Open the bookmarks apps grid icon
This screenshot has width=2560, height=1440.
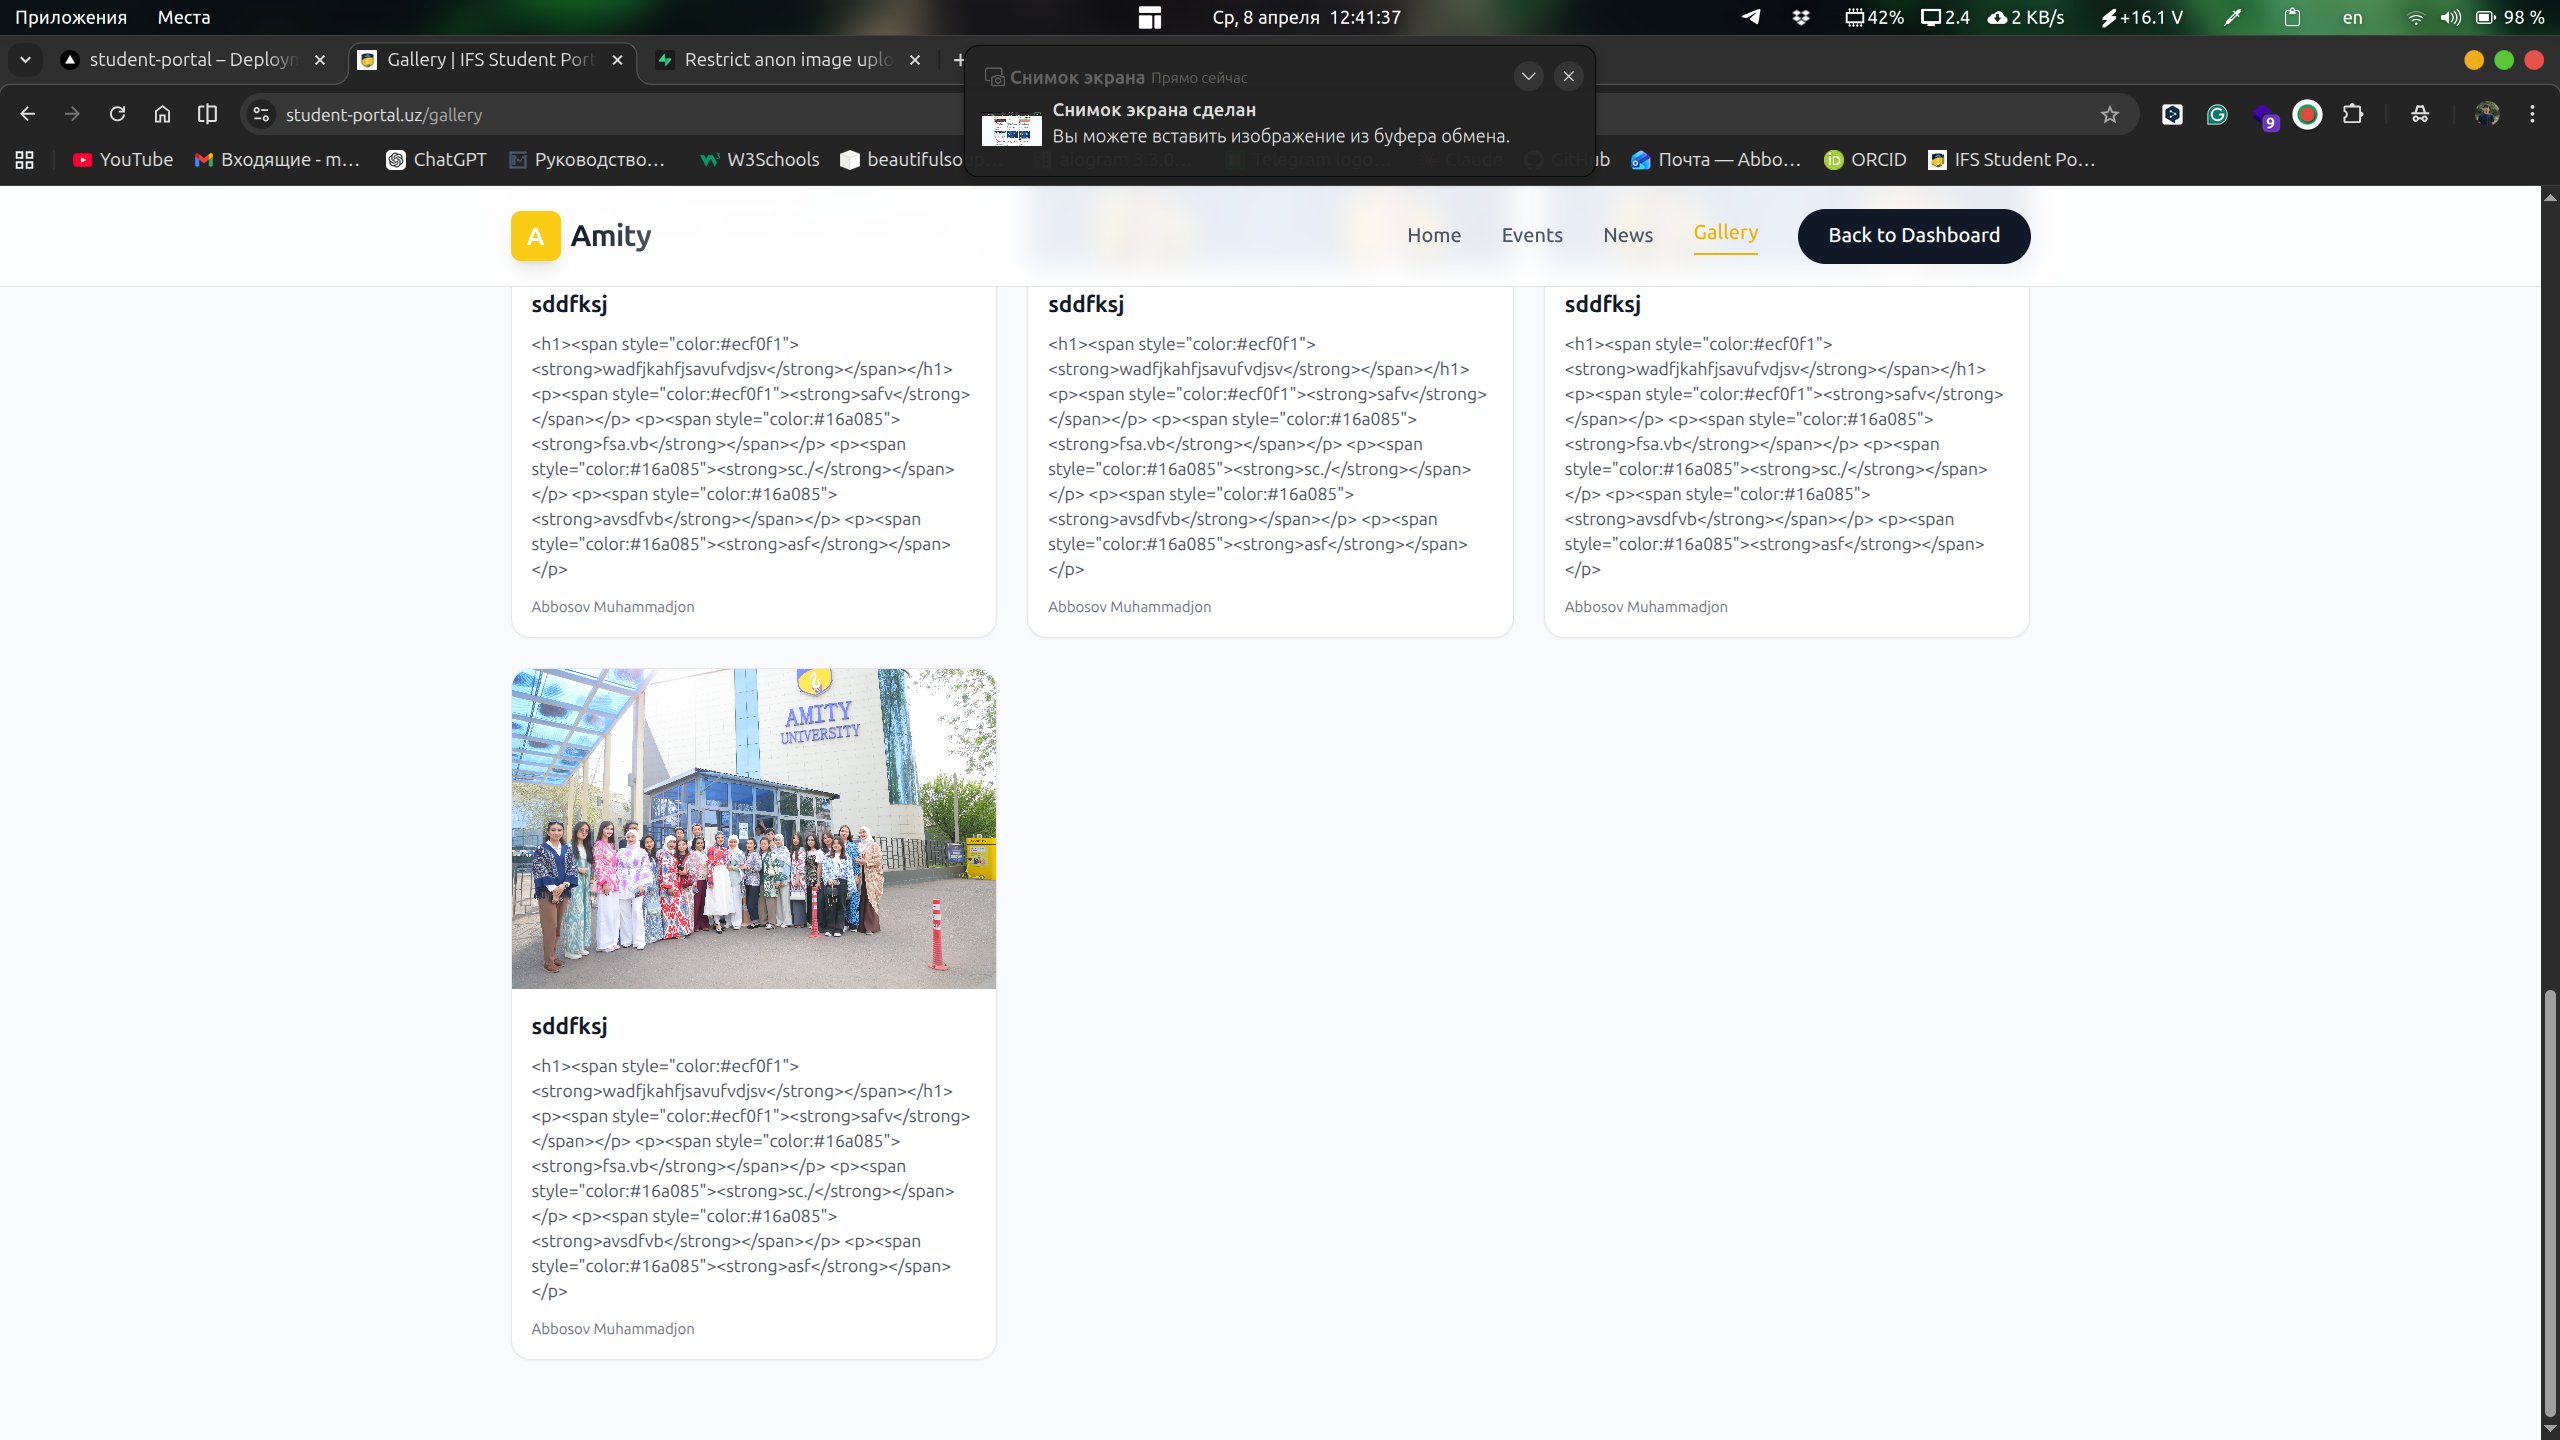pos(25,160)
